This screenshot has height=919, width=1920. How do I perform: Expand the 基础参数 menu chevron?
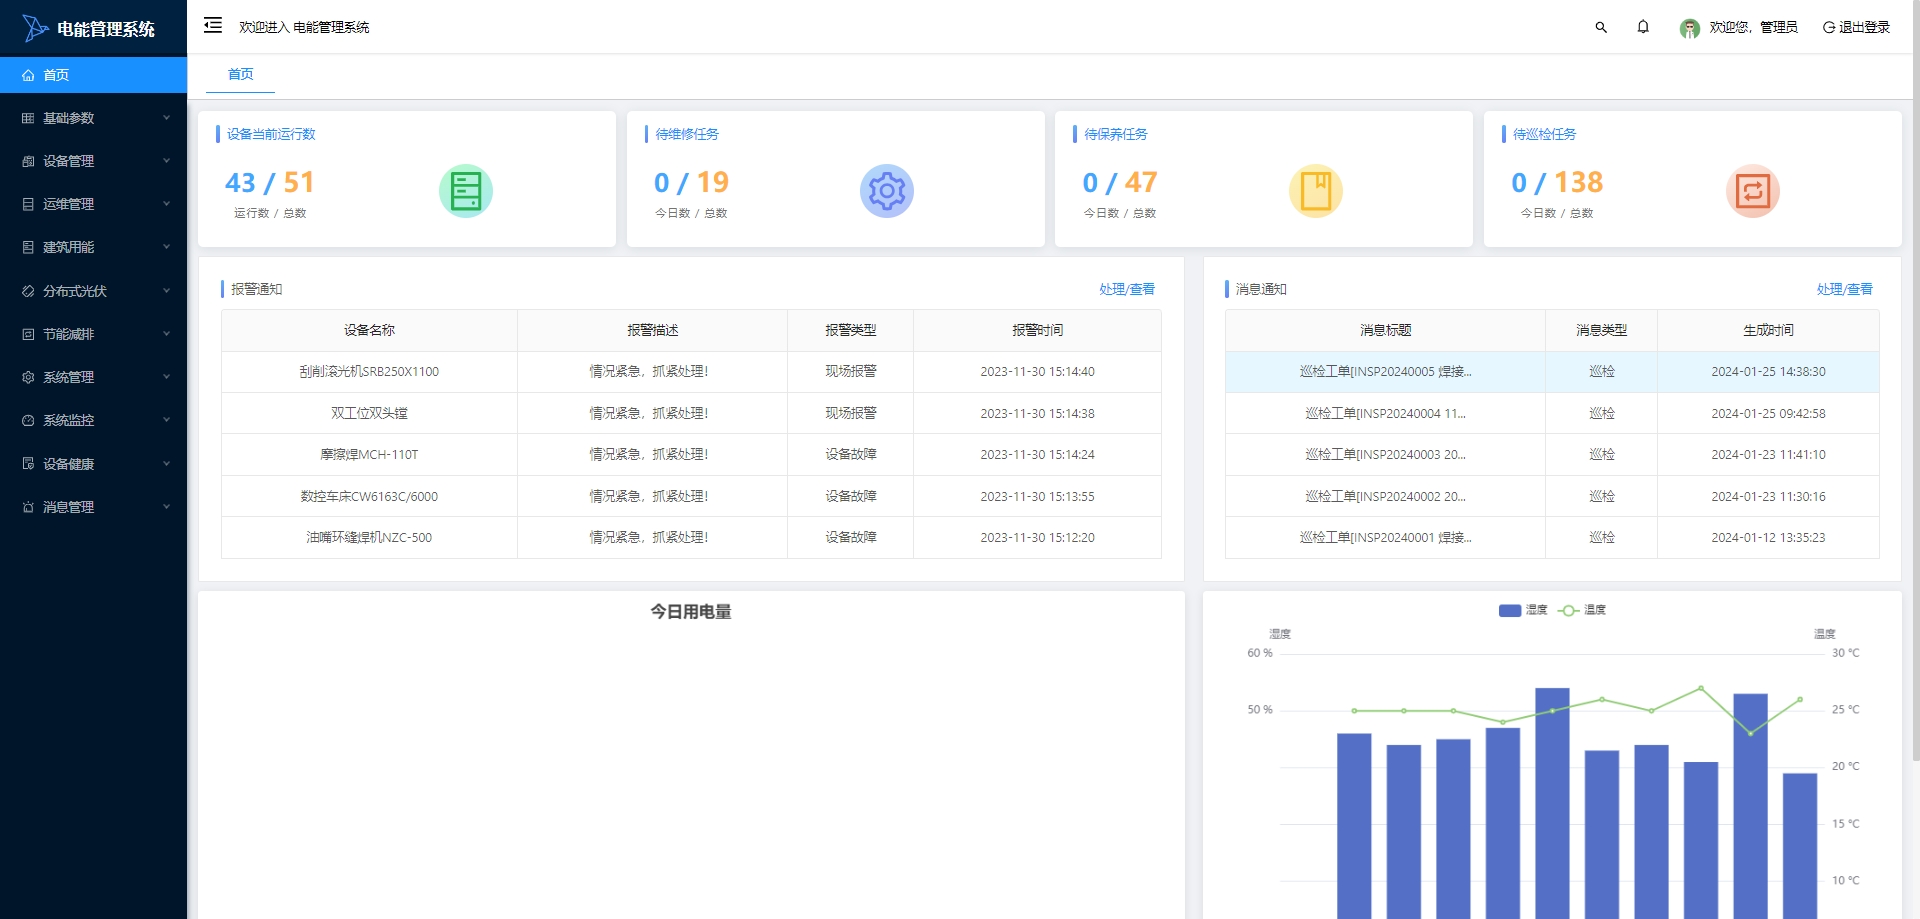click(166, 118)
